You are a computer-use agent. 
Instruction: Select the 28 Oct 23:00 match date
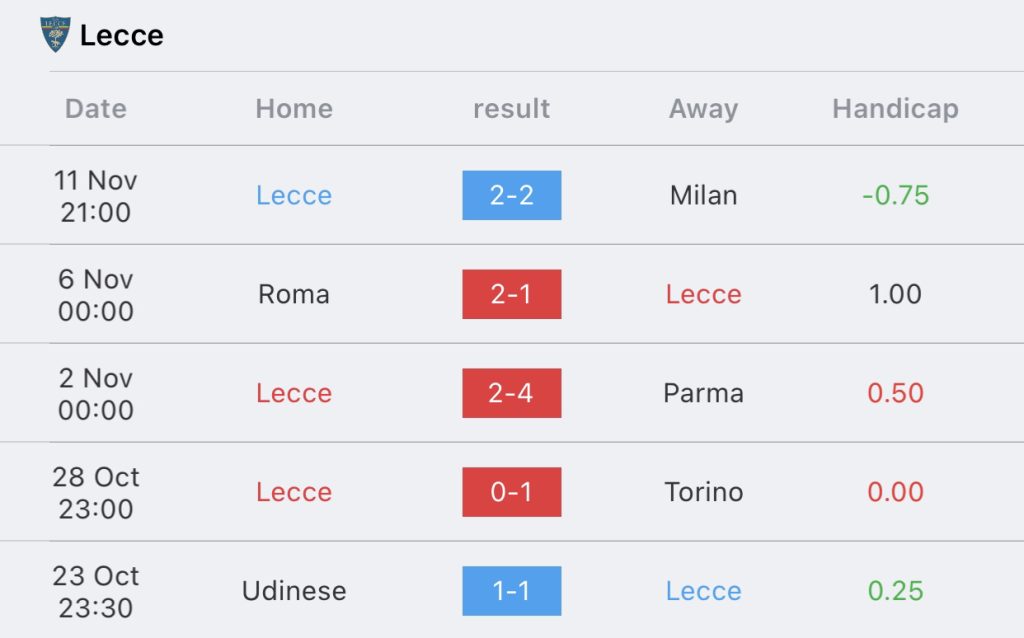(x=95, y=492)
